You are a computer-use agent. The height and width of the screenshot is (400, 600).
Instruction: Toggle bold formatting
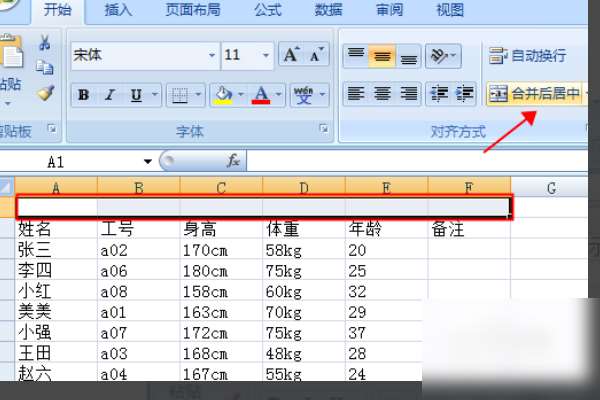pyautogui.click(x=83, y=95)
